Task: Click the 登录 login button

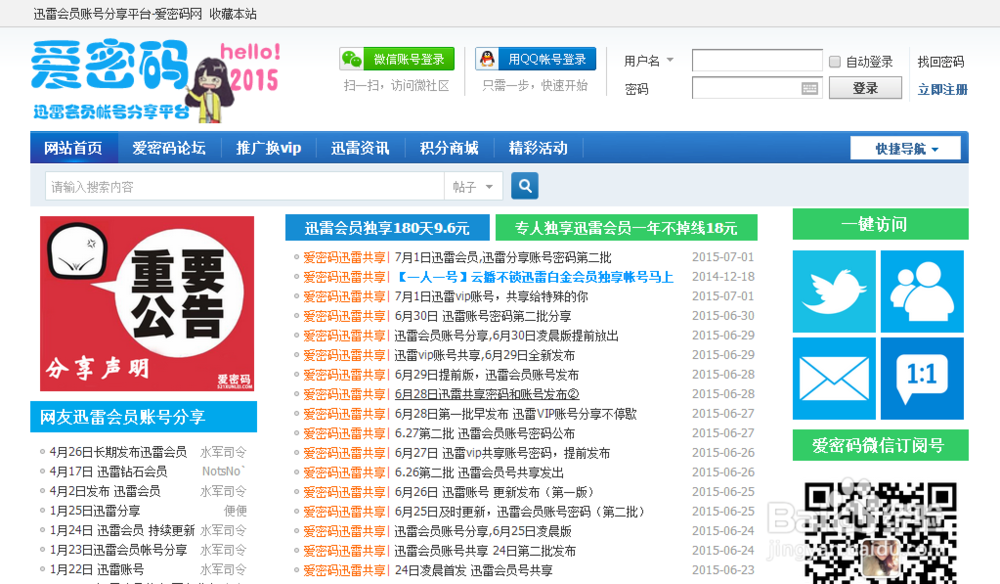Action: click(x=865, y=88)
